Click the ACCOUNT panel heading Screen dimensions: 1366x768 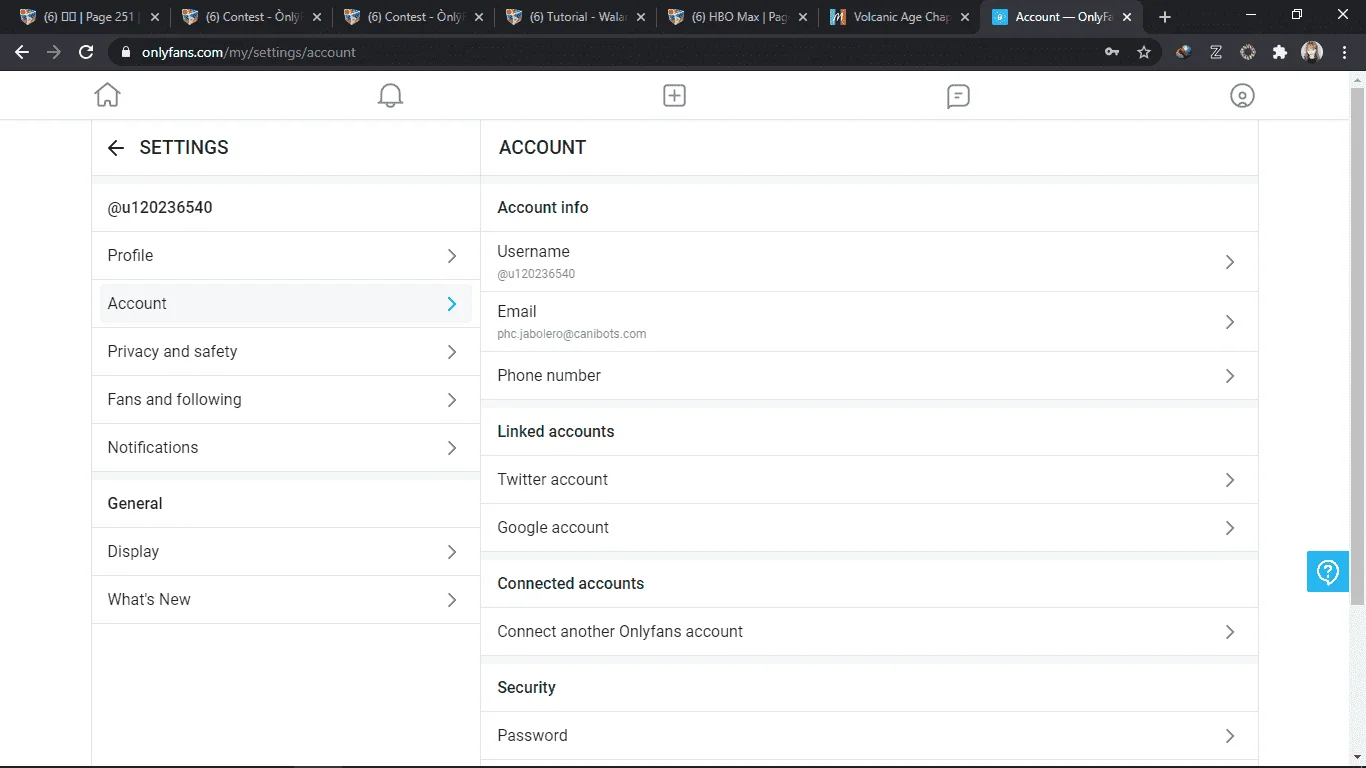[542, 148]
